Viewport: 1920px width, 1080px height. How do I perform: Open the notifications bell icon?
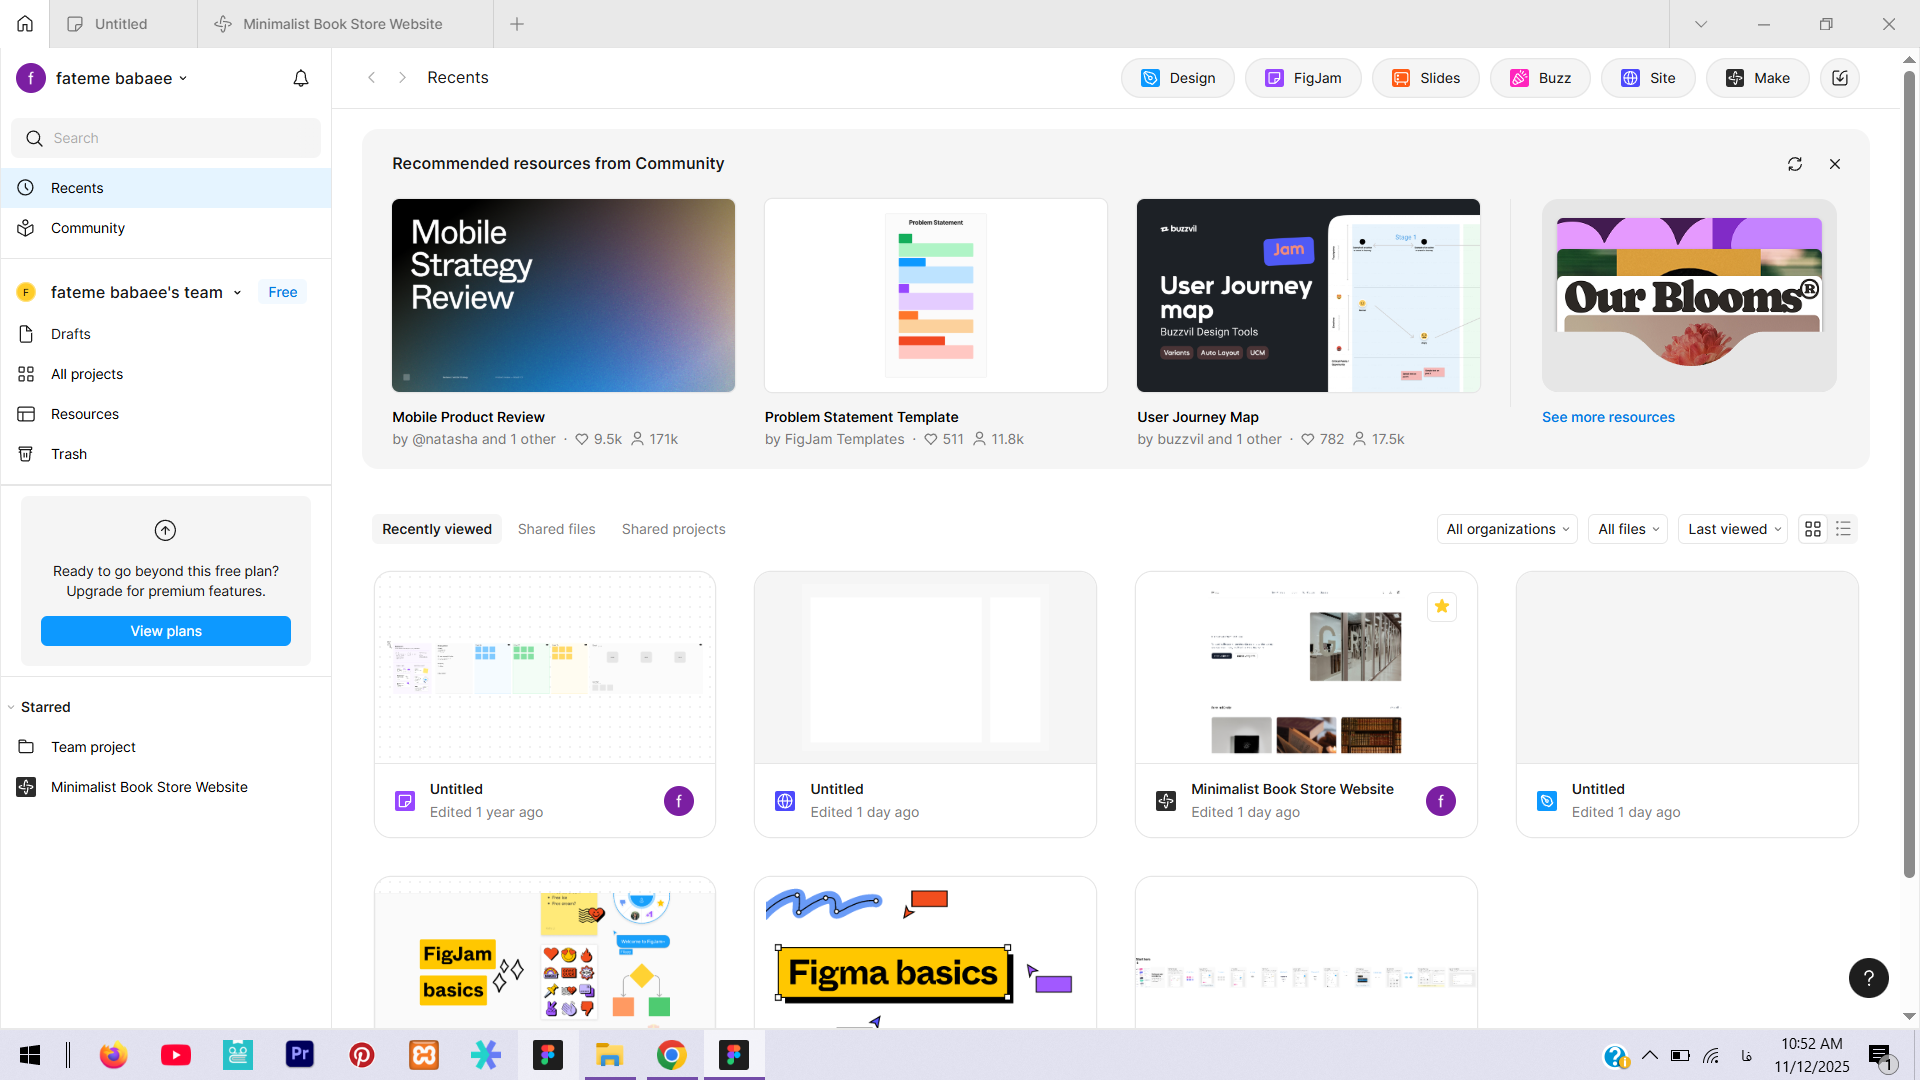[x=301, y=78]
